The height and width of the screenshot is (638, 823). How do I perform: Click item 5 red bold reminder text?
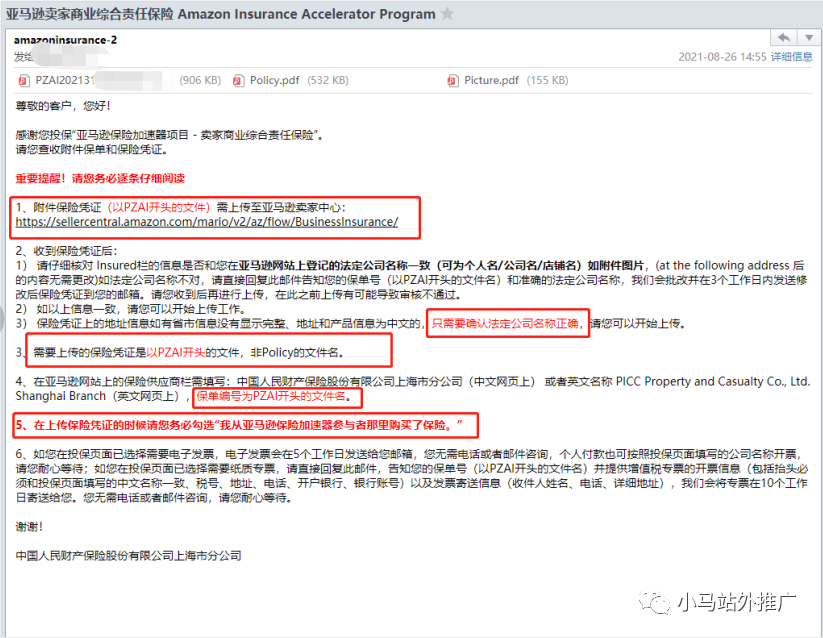click(239, 425)
